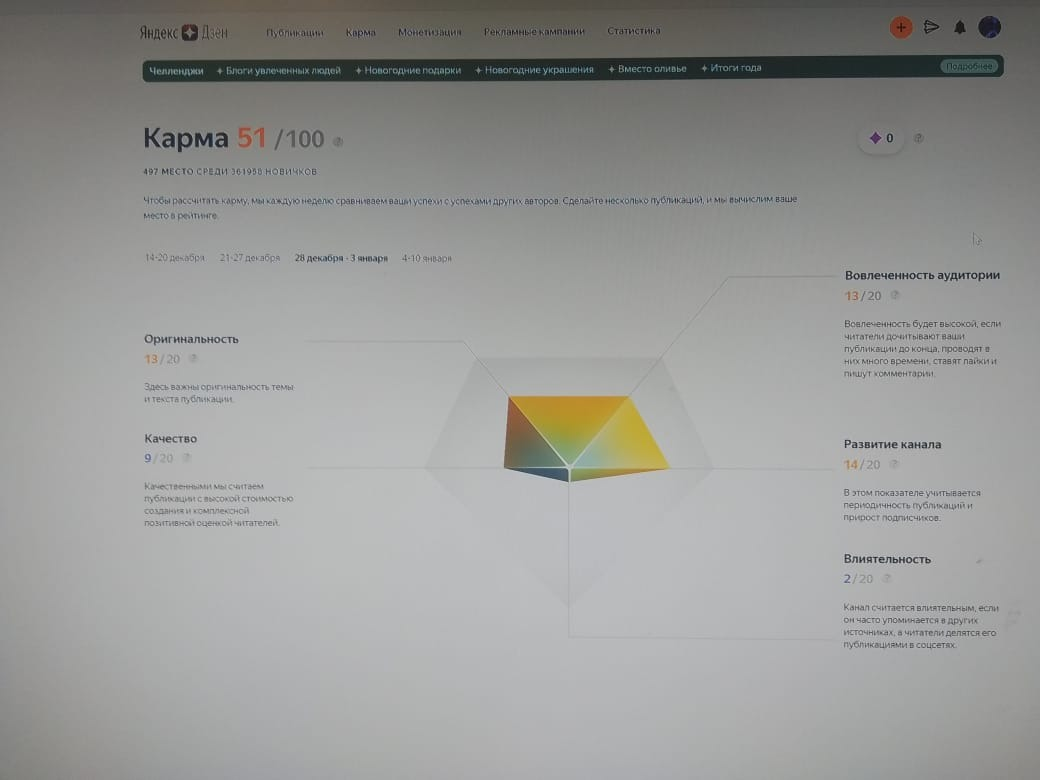Click help icon next to Karma score
Viewport: 1040px width, 780px height.
coord(338,141)
